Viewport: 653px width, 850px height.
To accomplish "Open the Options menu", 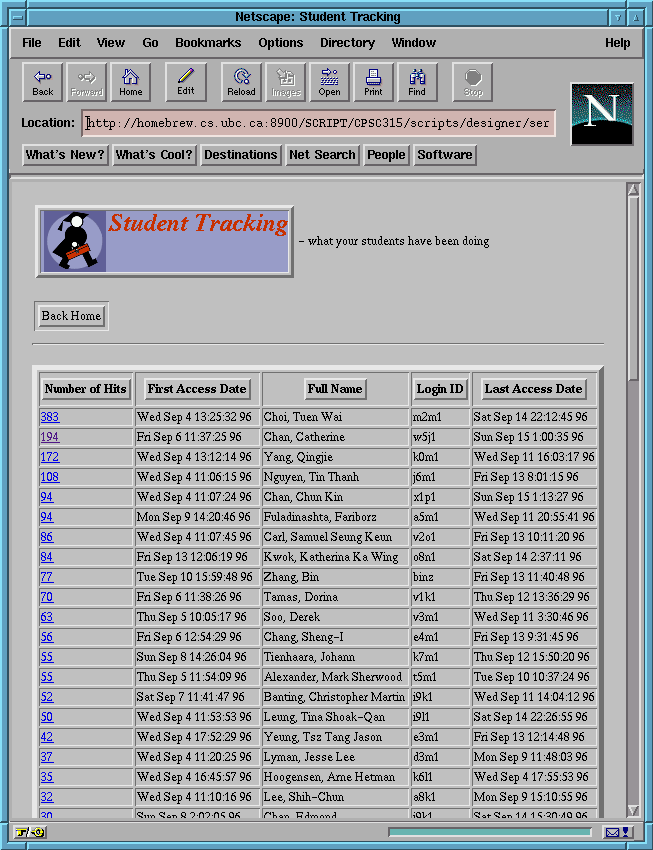I will pos(281,43).
